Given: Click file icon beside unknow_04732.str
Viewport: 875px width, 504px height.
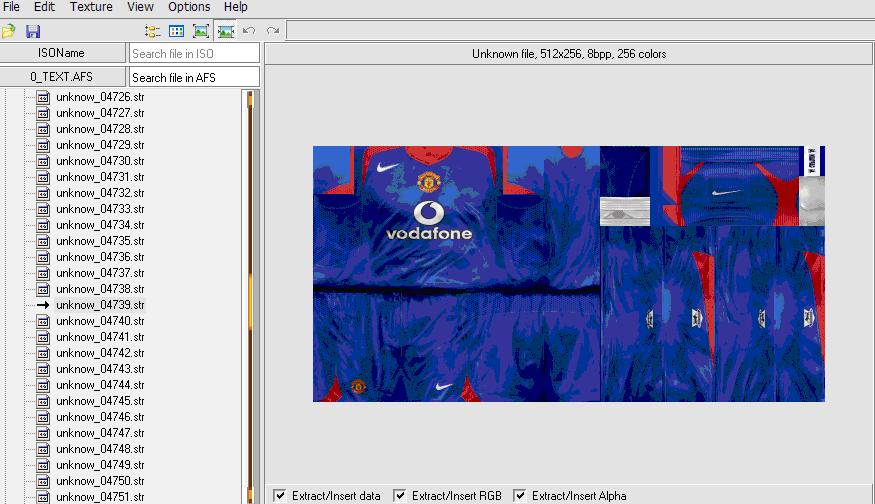Looking at the screenshot, I should pyautogui.click(x=43, y=193).
